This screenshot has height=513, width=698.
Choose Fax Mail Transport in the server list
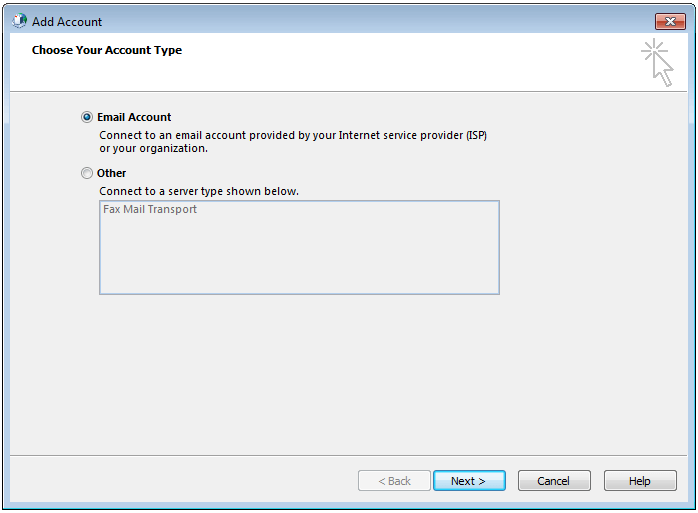[150, 209]
